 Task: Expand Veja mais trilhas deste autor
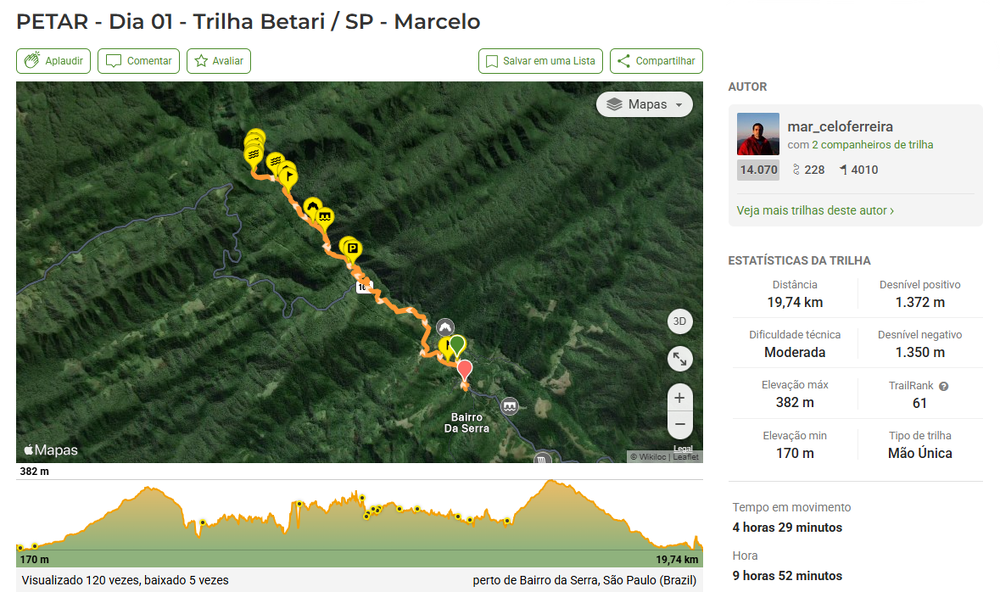[x=815, y=211]
